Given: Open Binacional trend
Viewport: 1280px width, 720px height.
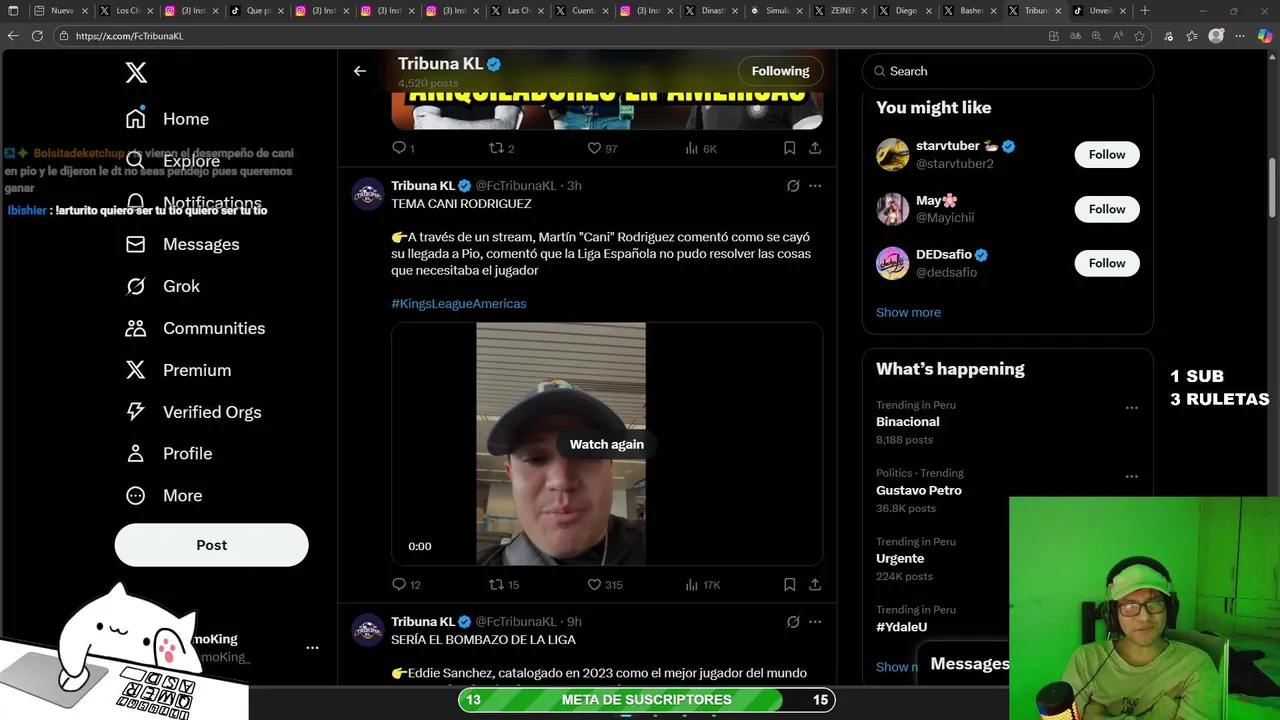Looking at the screenshot, I should tap(907, 422).
